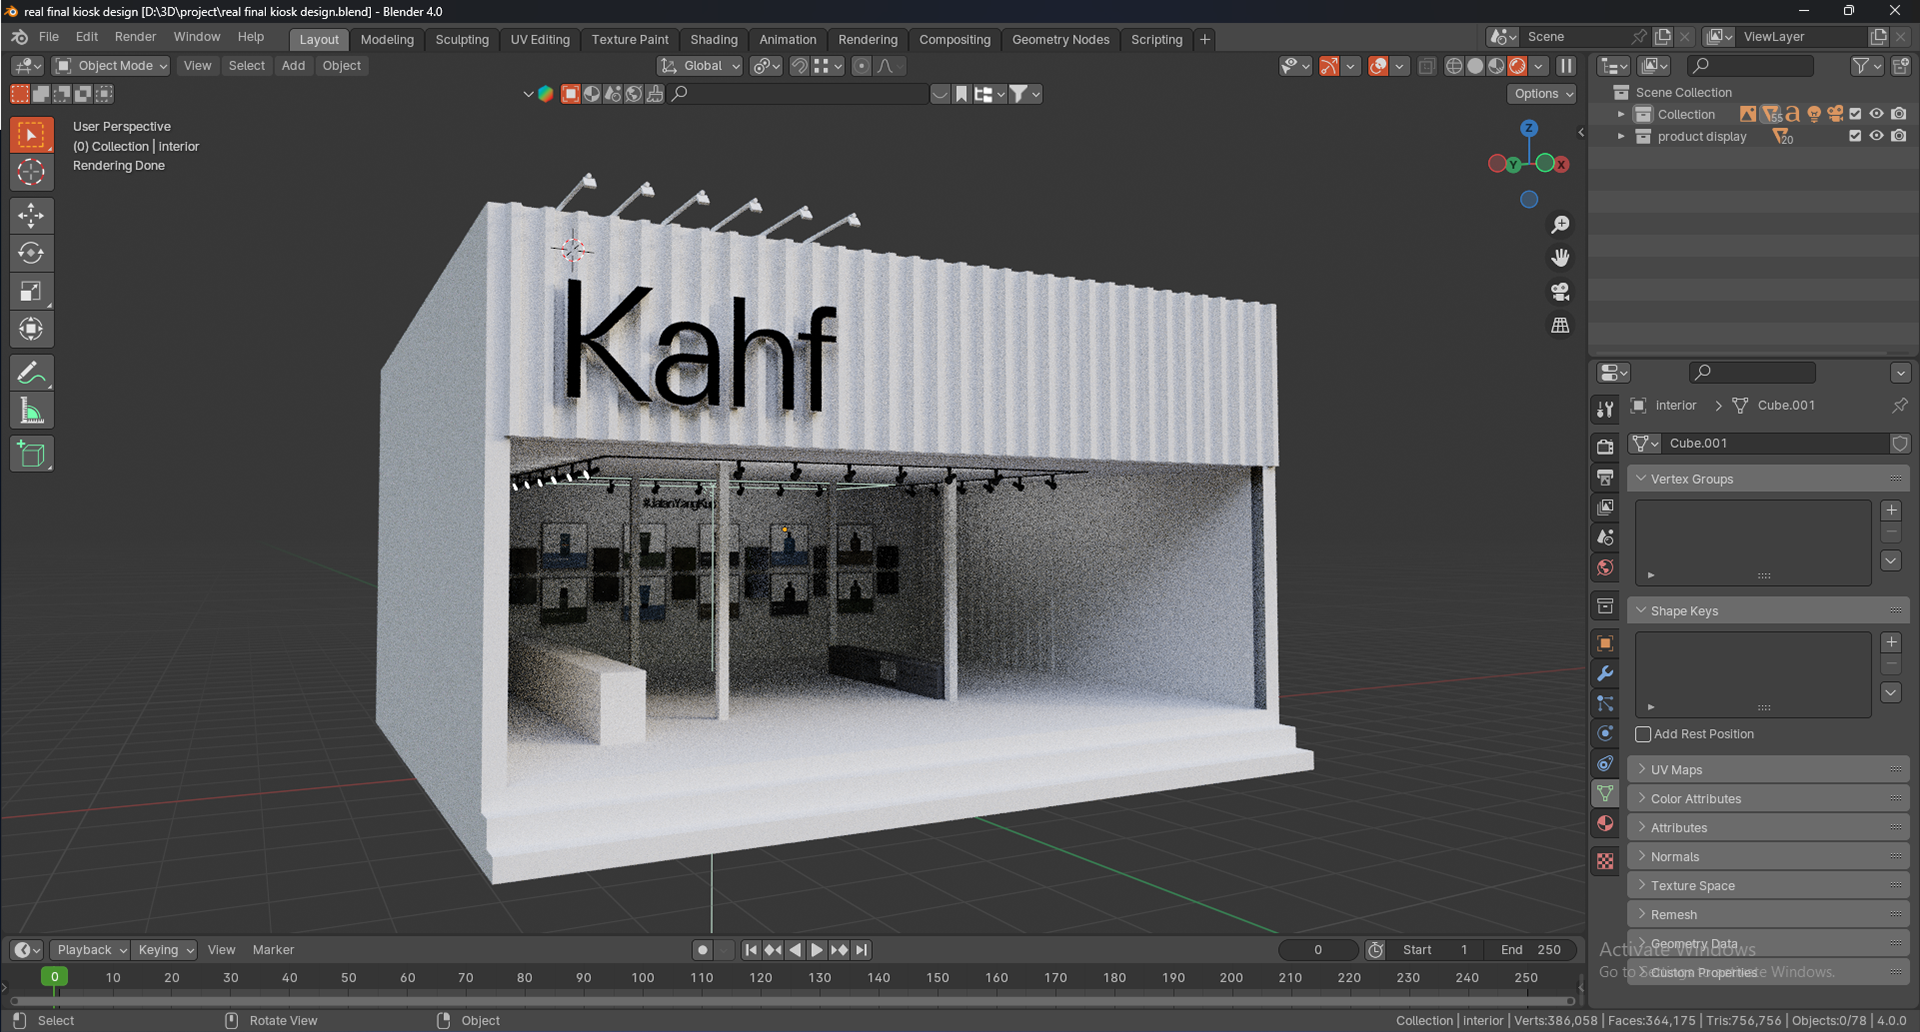
Task: Expand the Color Attributes panel
Action: pos(1768,799)
